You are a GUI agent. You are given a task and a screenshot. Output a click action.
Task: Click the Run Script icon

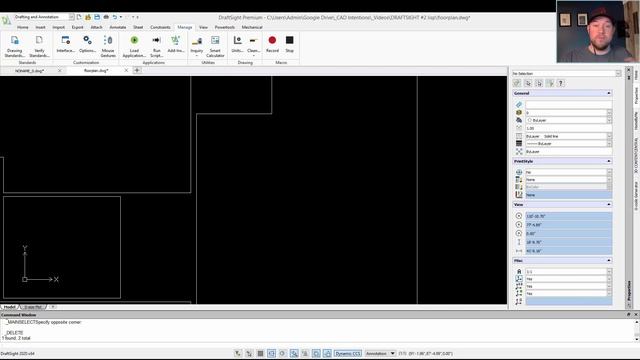point(156,40)
